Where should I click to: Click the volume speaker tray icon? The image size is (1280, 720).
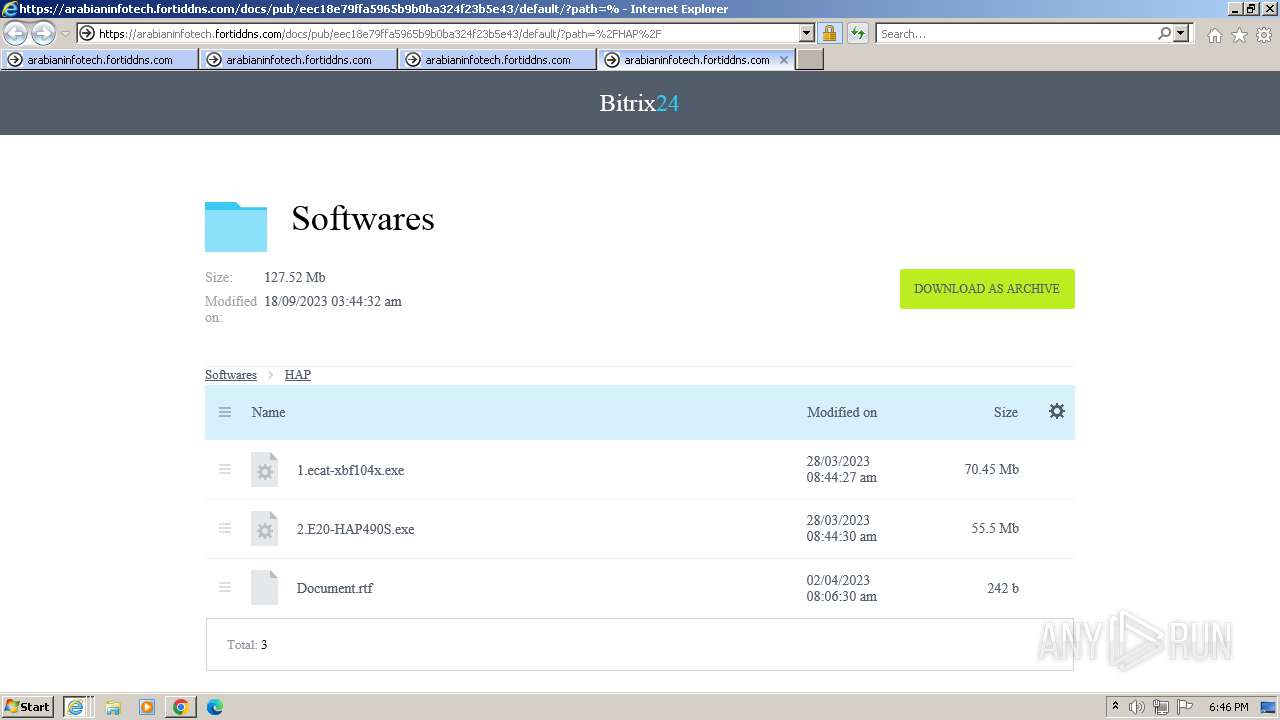pyautogui.click(x=1137, y=707)
